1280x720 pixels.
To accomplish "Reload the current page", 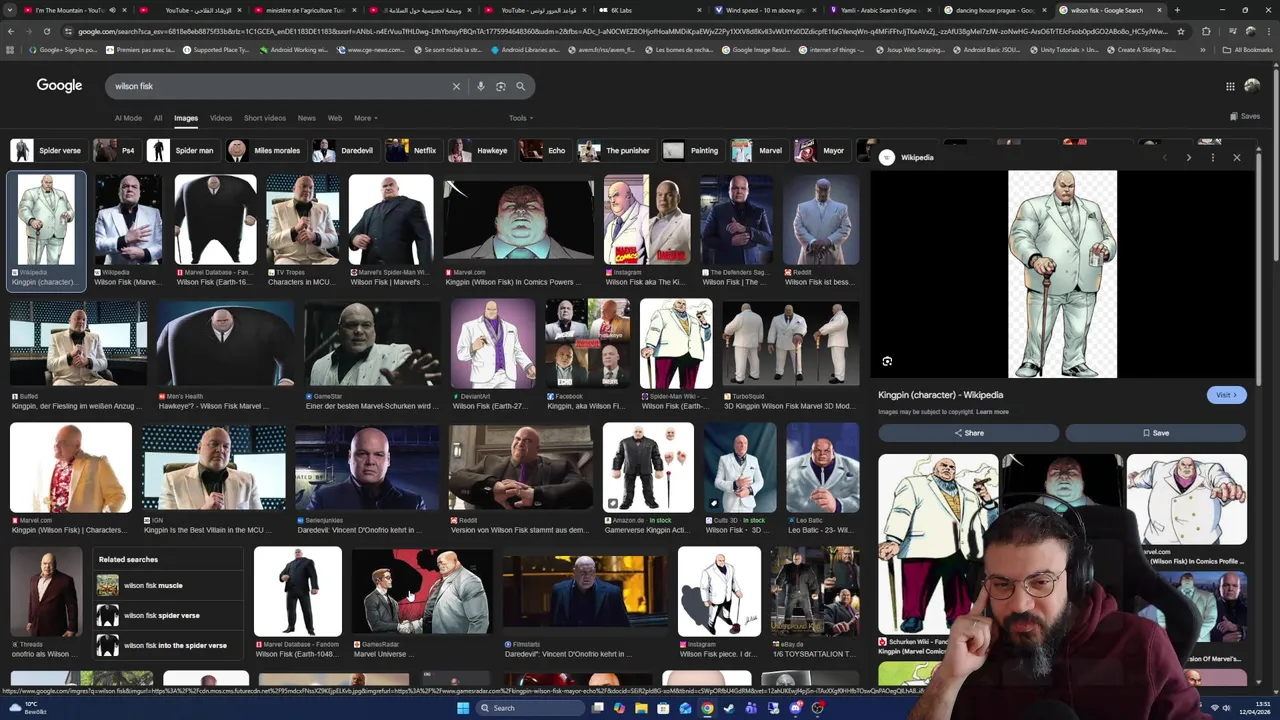I will (x=46, y=31).
